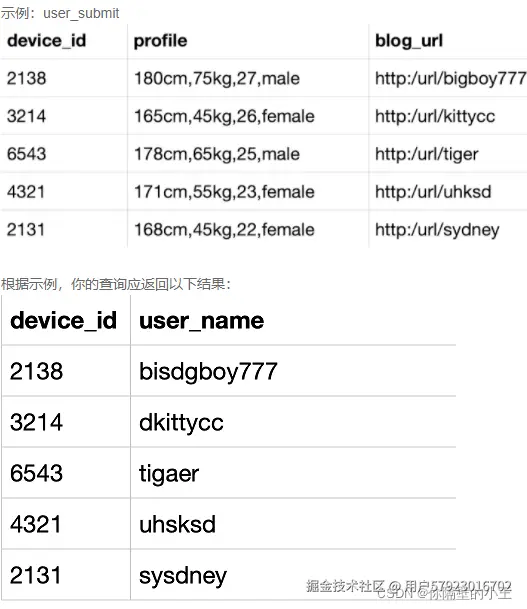Click the 178cm,65kg,25,male profile cell
The image size is (527, 609).
(217, 154)
